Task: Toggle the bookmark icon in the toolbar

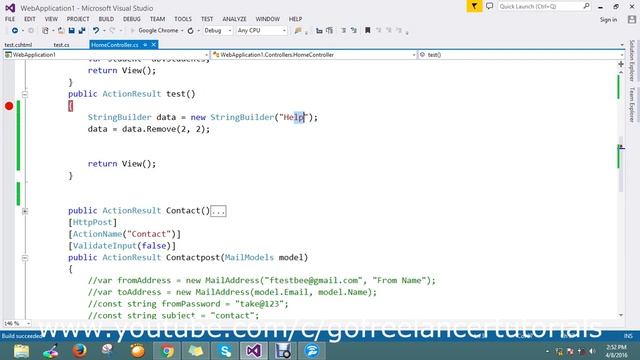Action: pyautogui.click(x=367, y=31)
